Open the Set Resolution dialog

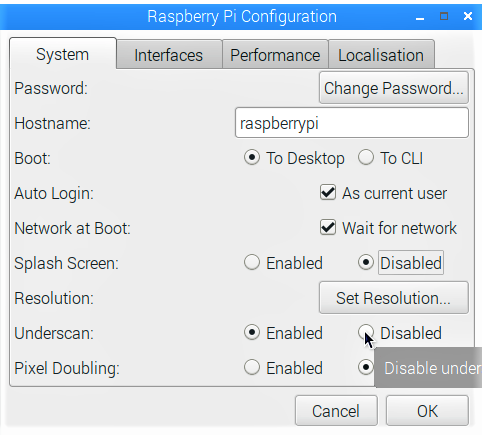(x=394, y=298)
